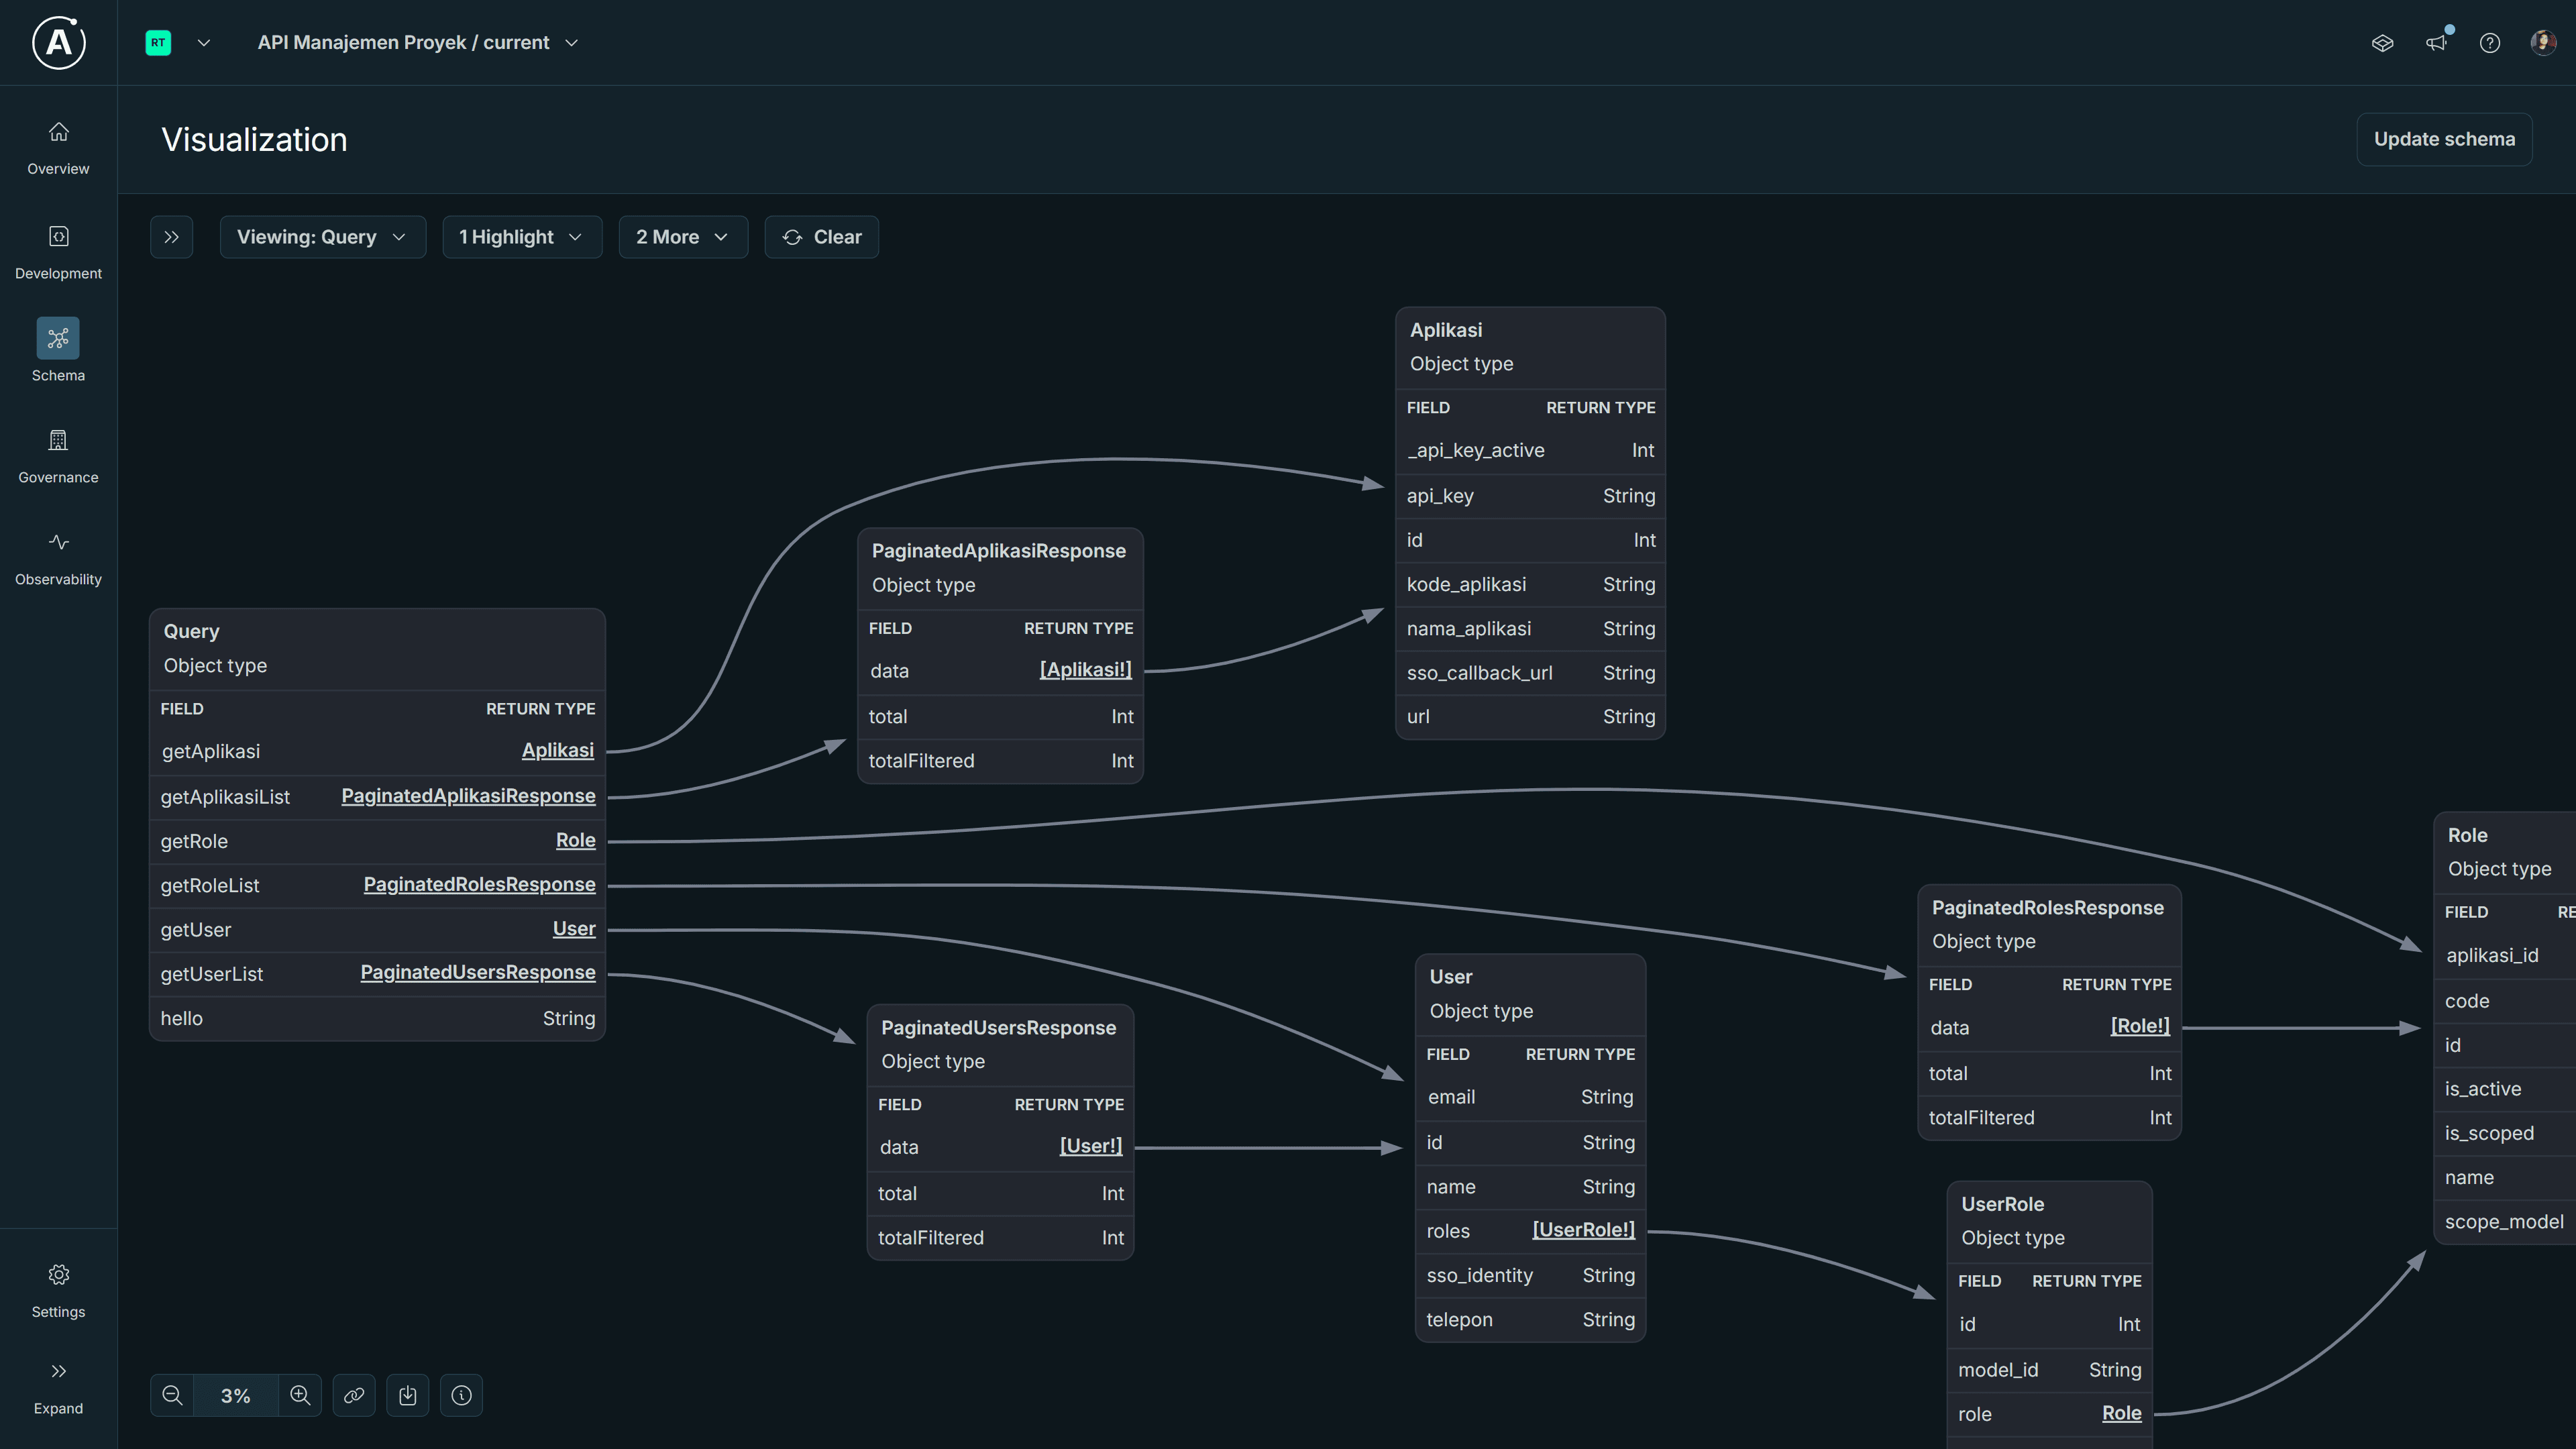Image resolution: width=2576 pixels, height=1449 pixels.
Task: Click the Apollo logo icon
Action: [58, 42]
